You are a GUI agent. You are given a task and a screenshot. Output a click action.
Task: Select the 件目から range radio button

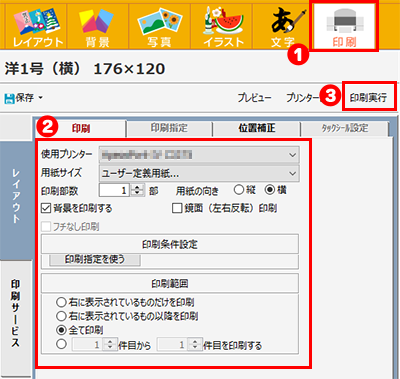(x=61, y=344)
